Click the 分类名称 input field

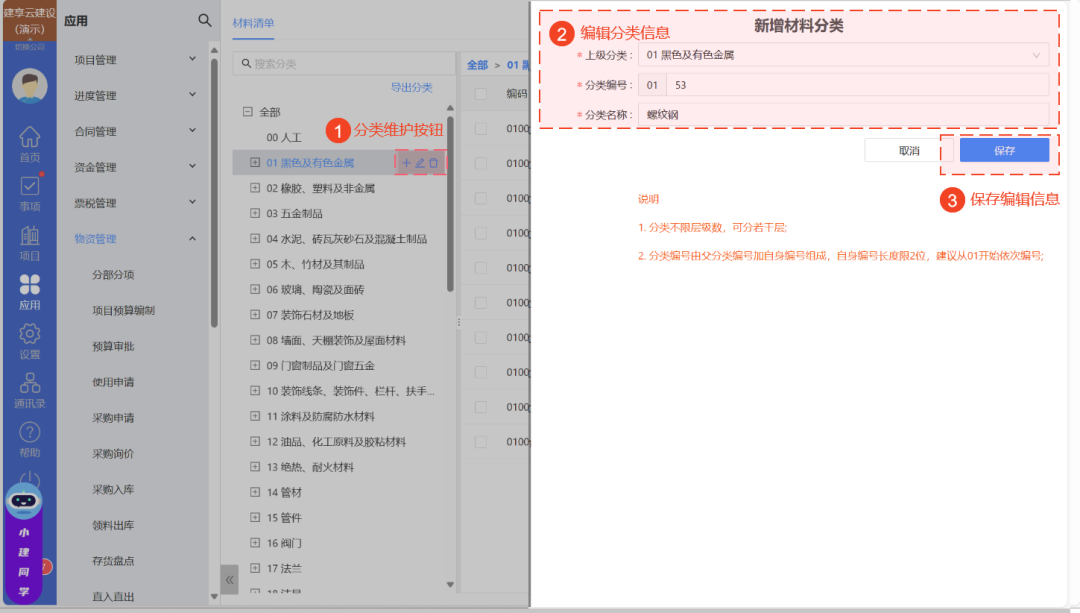(843, 114)
